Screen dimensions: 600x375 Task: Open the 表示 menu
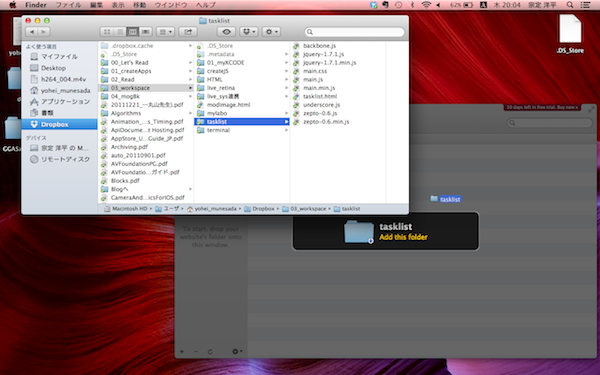coord(118,5)
